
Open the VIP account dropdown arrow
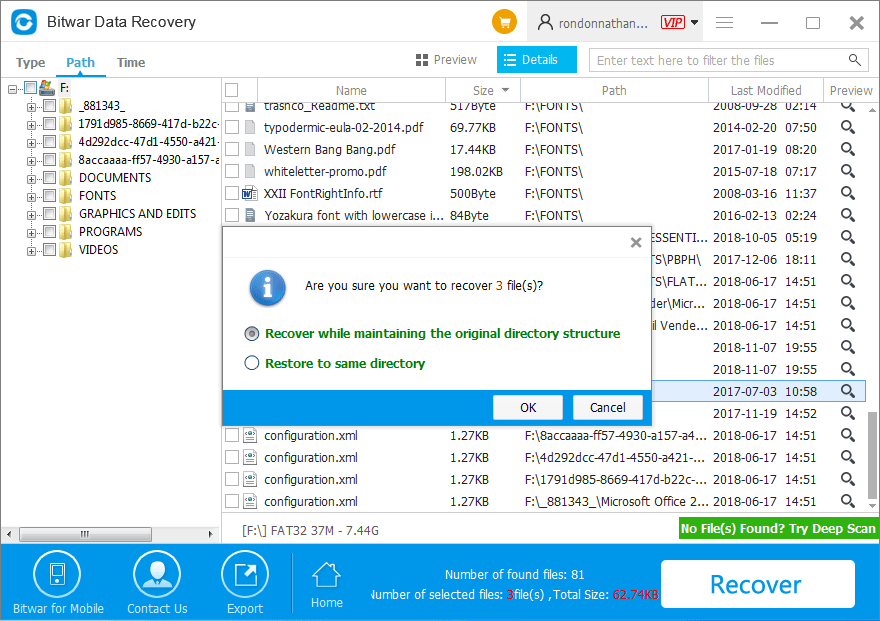[x=694, y=22]
